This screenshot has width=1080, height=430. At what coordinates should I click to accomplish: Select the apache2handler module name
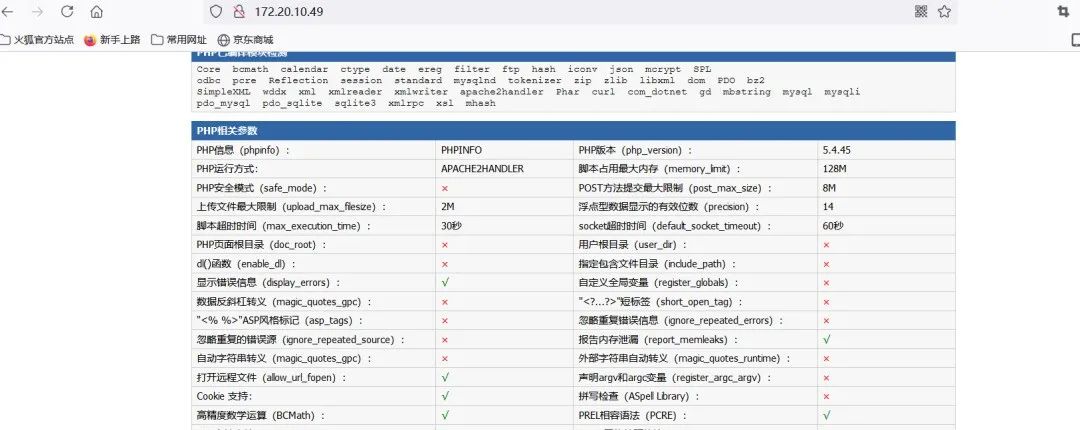pyautogui.click(x=501, y=92)
